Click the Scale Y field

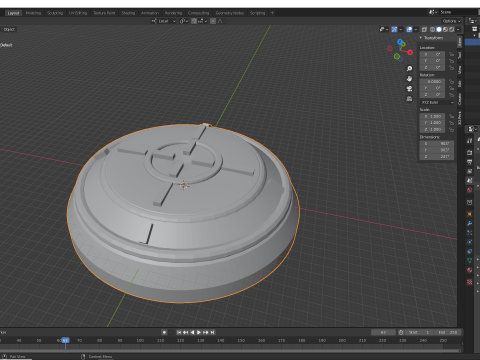coord(432,123)
